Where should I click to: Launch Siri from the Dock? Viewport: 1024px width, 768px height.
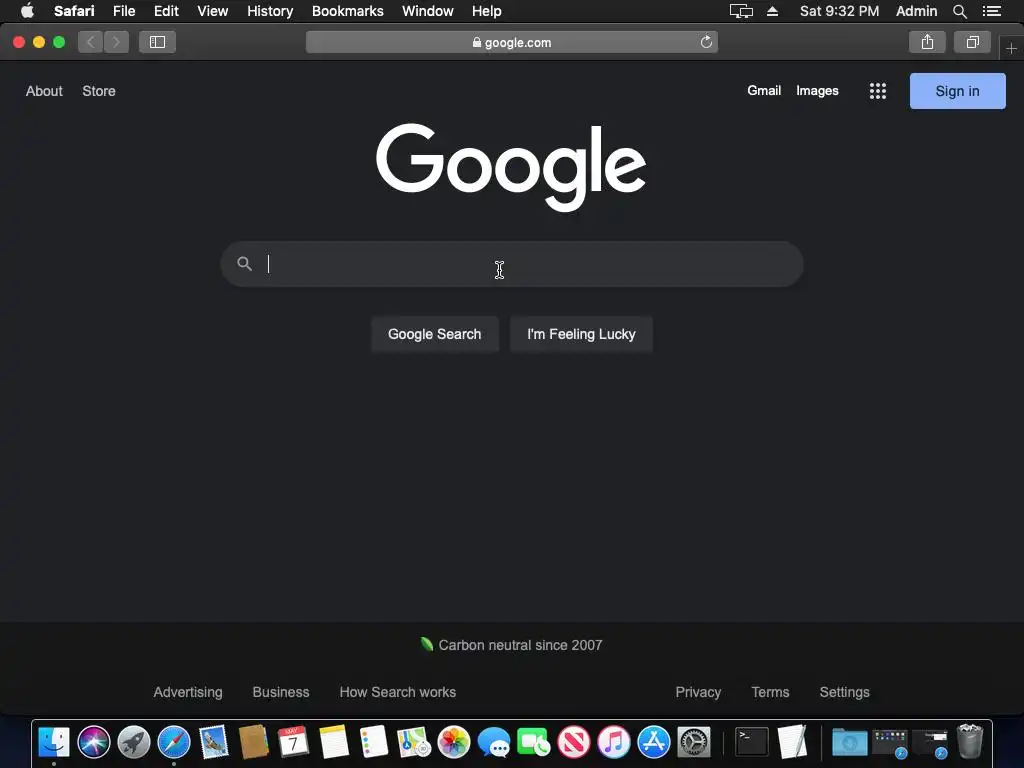click(94, 743)
